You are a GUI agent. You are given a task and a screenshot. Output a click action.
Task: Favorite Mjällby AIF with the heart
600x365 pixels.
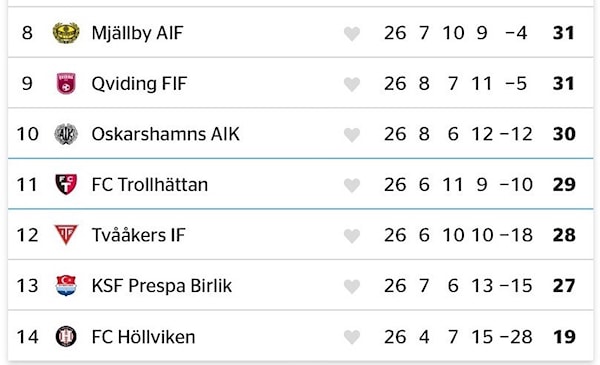352,34
